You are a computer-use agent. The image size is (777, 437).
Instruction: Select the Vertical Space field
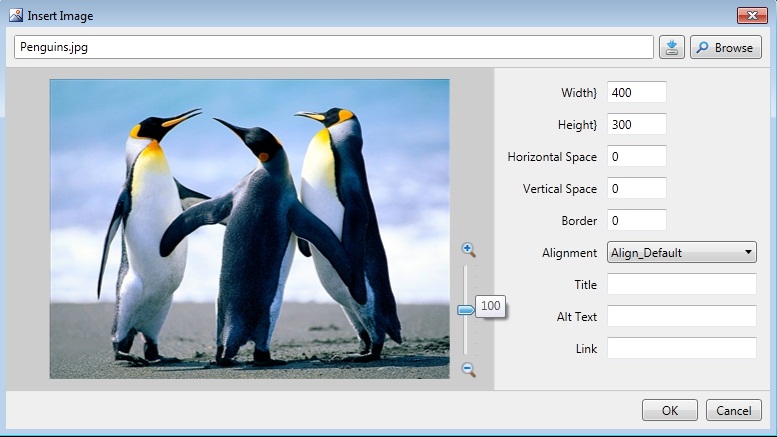tap(636, 188)
